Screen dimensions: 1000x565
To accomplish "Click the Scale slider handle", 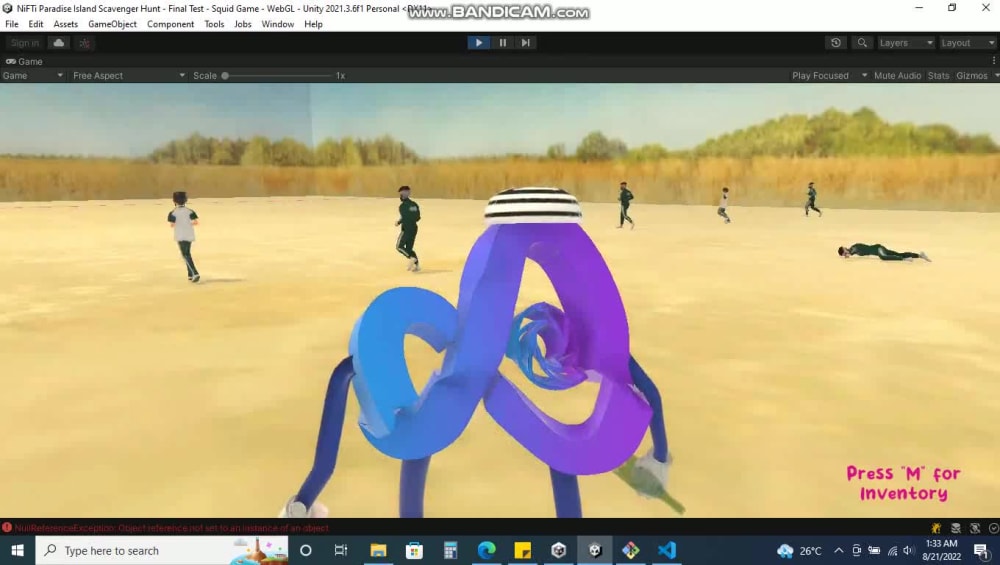I will click(225, 75).
